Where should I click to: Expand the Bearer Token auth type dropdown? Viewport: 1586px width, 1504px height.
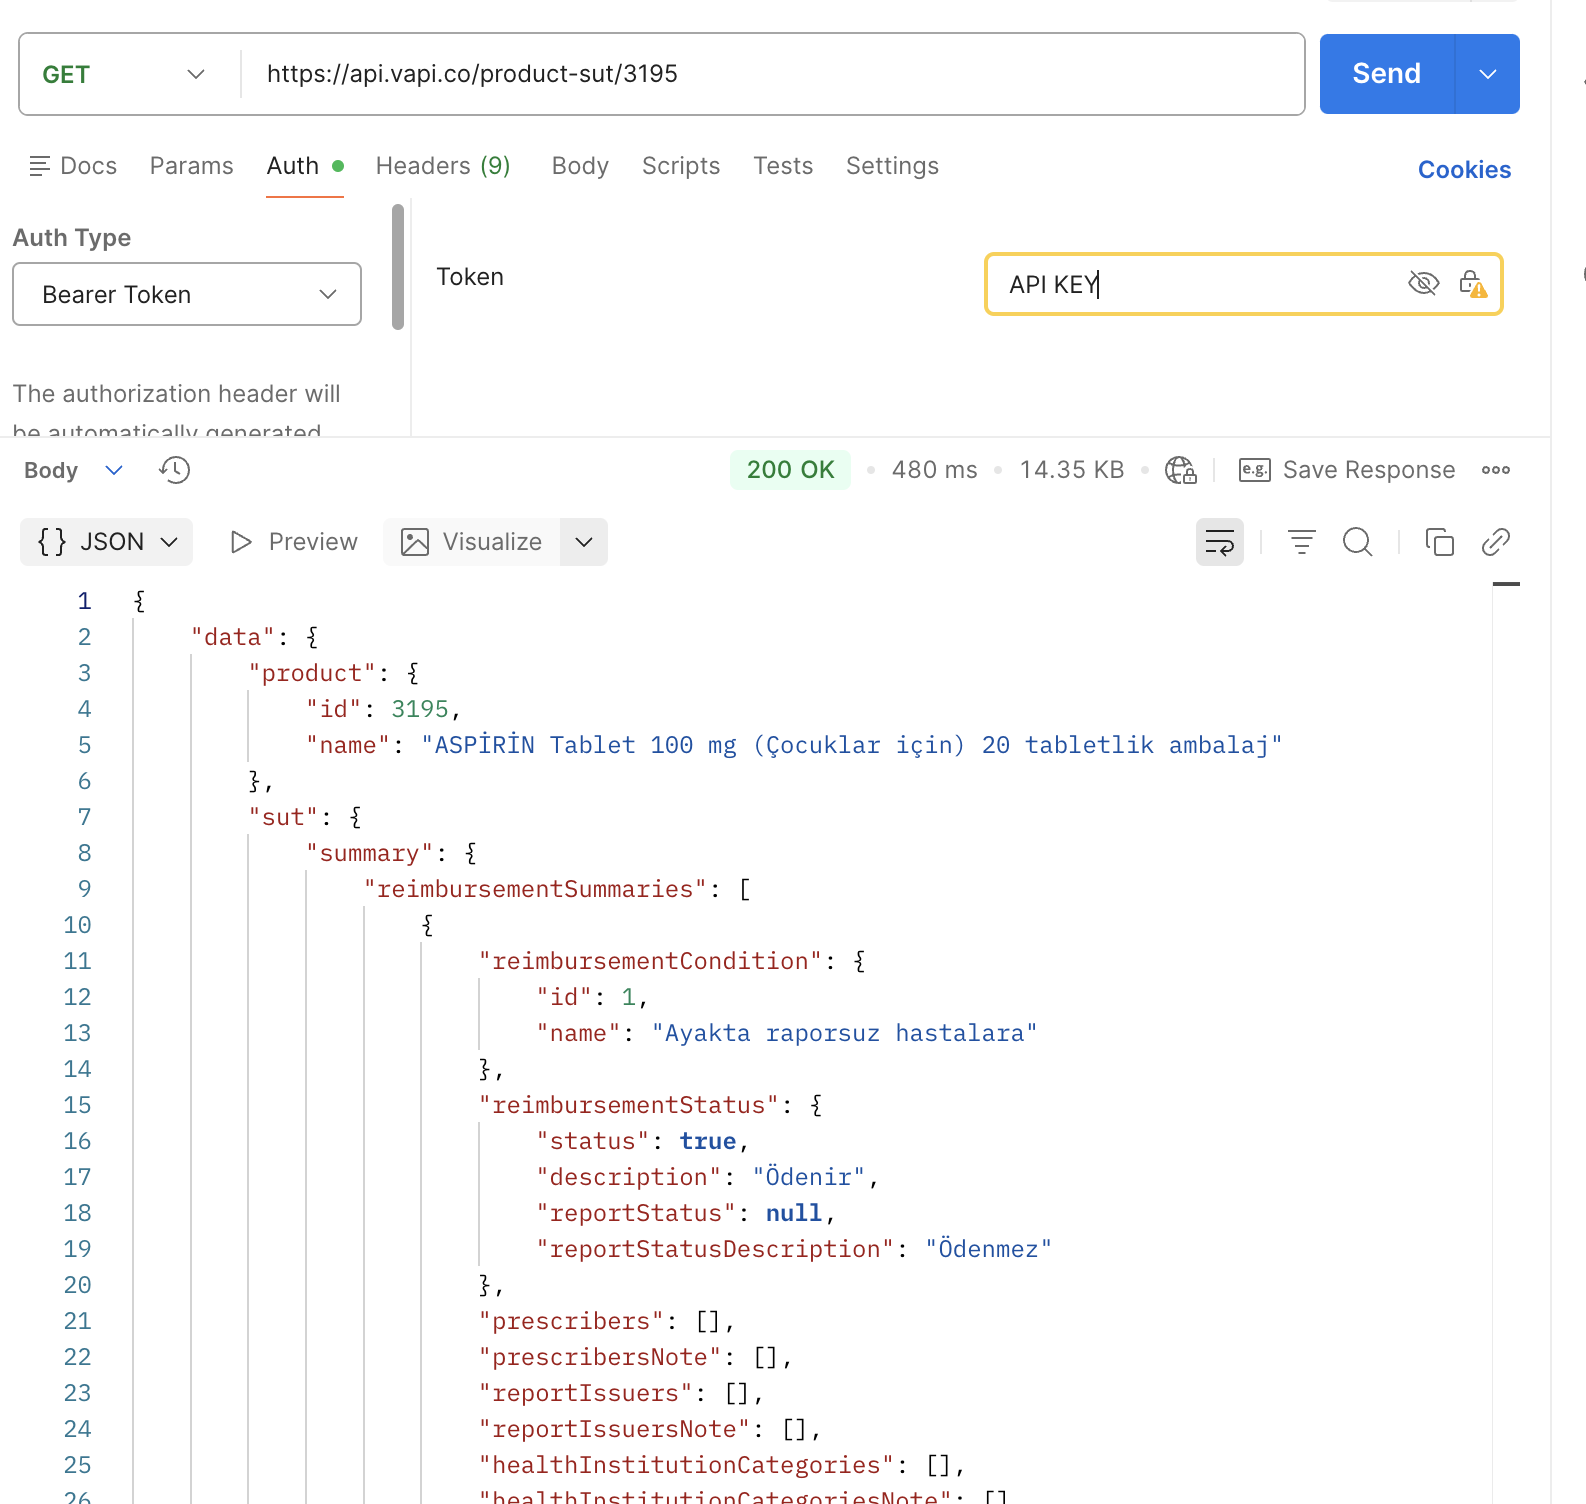point(187,294)
